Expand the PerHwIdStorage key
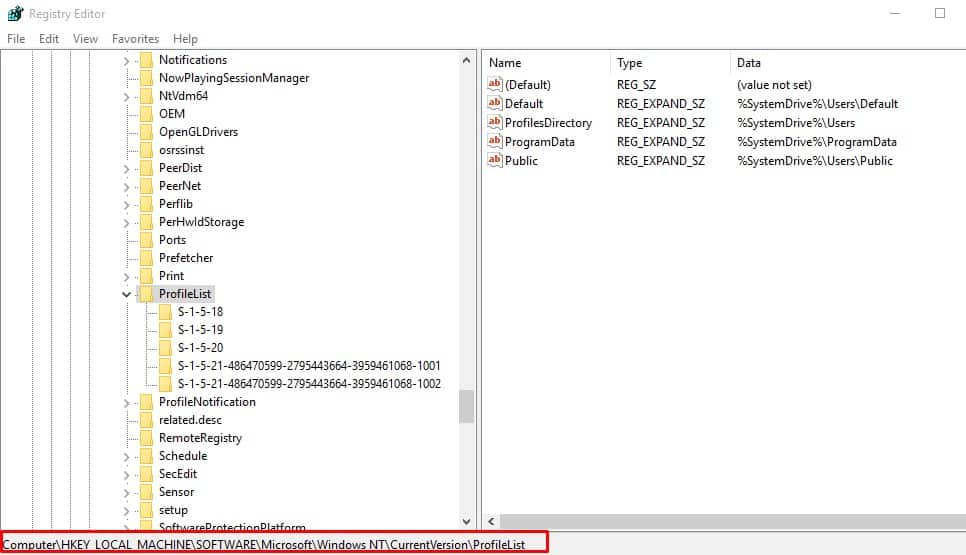 [x=126, y=222]
